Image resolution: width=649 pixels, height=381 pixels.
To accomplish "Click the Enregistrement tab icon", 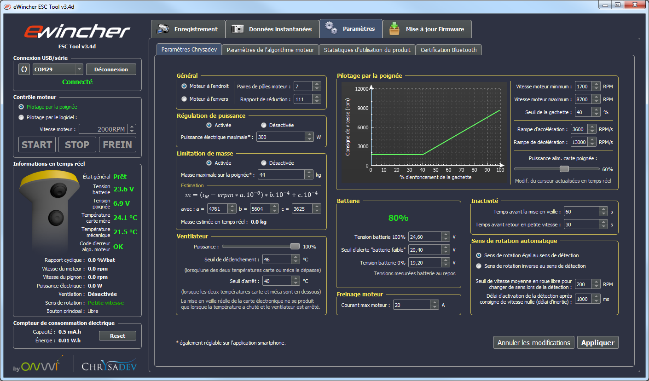I will coord(163,29).
